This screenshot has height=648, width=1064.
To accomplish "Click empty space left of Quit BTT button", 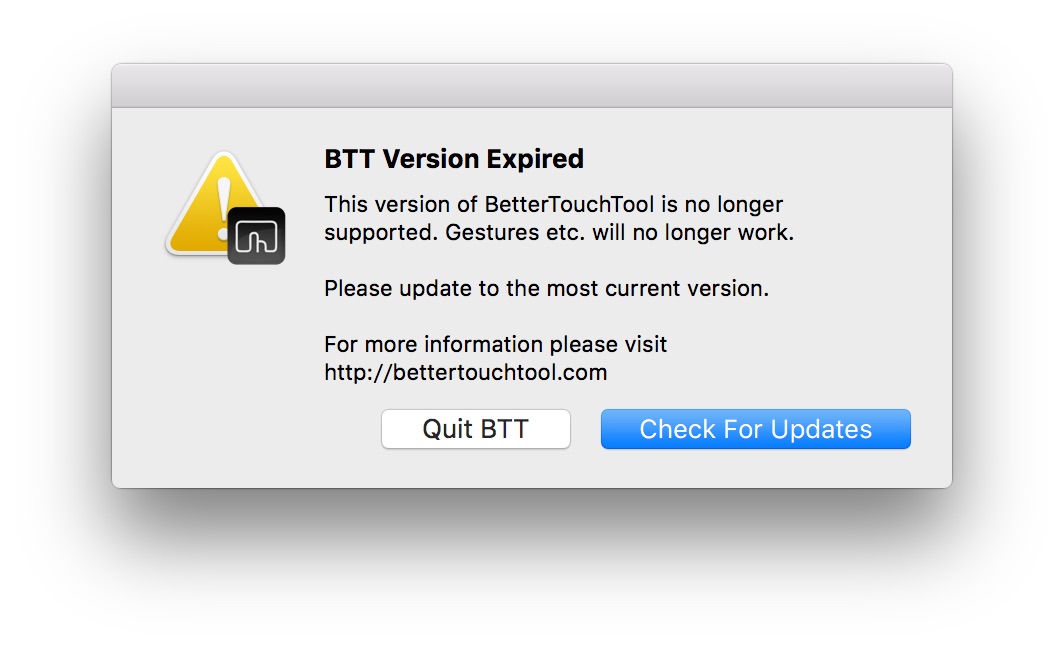I will tap(250, 430).
